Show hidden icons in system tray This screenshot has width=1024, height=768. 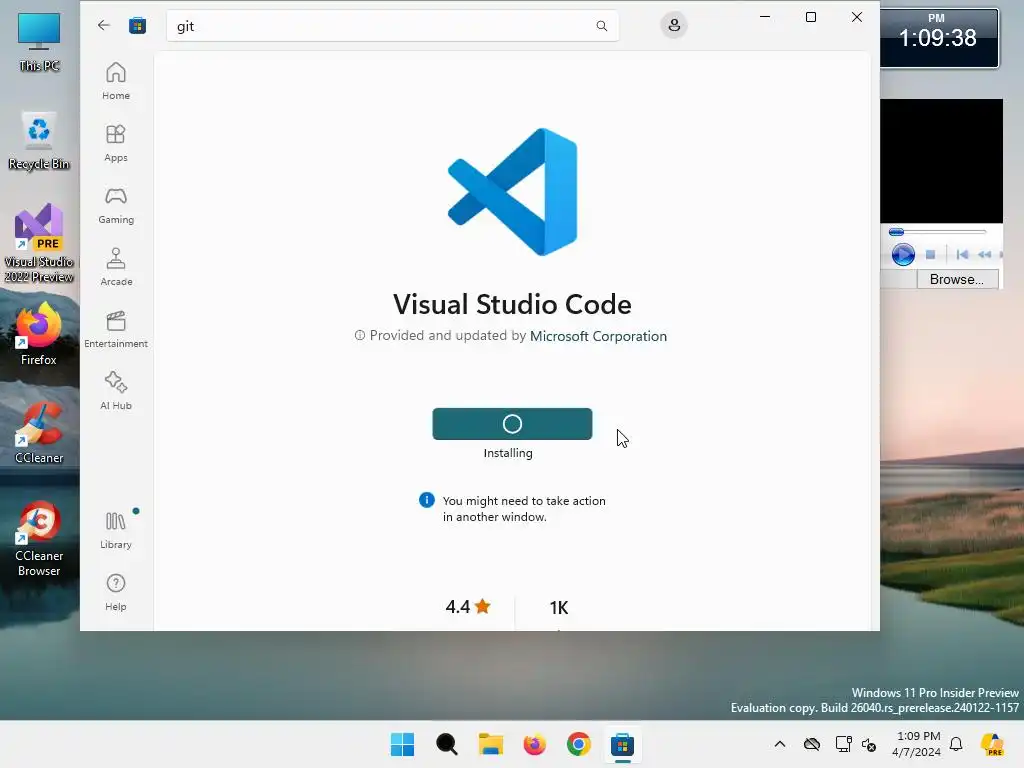pyautogui.click(x=780, y=744)
